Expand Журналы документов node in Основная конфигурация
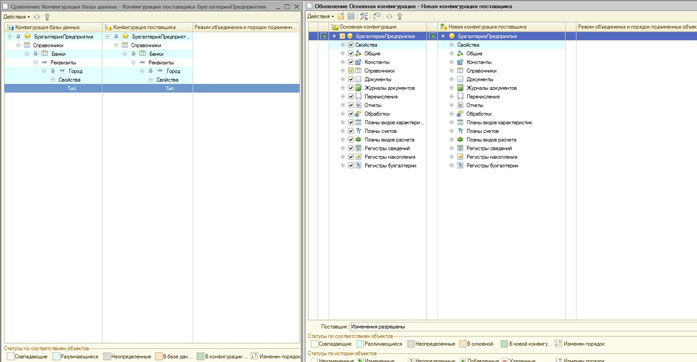 pyautogui.click(x=343, y=88)
